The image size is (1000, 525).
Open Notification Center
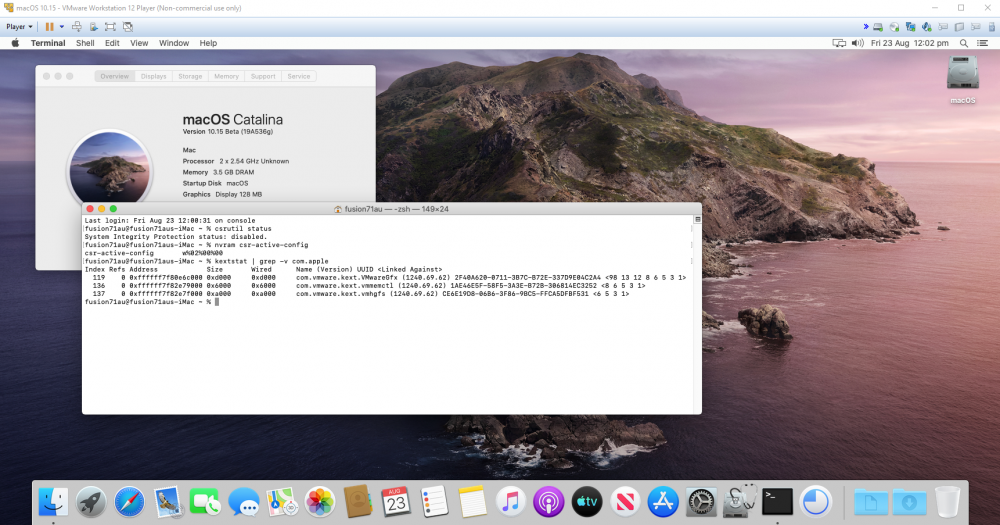click(982, 43)
